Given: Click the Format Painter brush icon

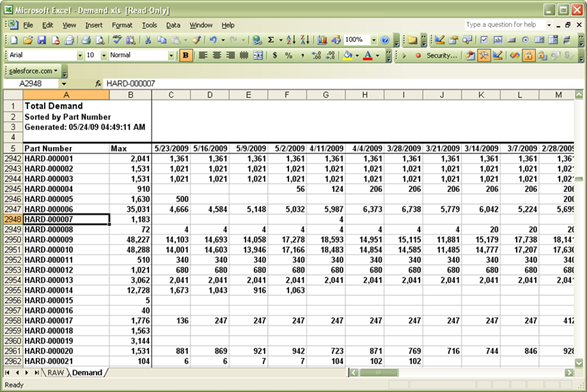Looking at the screenshot, I should click(197, 40).
